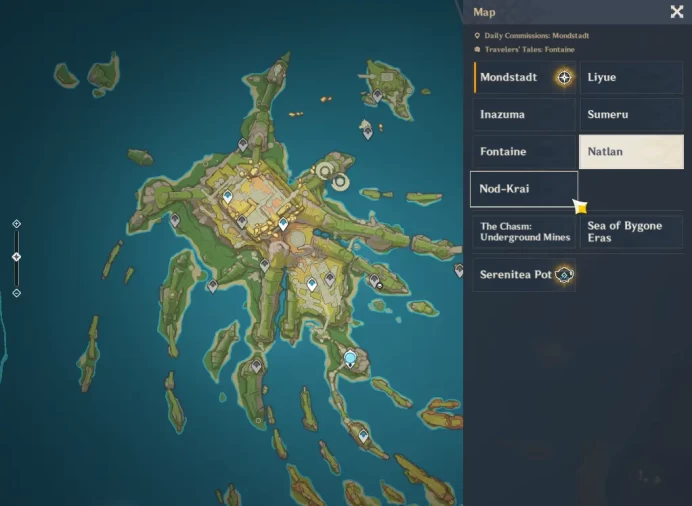Image resolution: width=692 pixels, height=506 pixels.
Task: Select the locked waypoint on the west coast
Action: click(175, 220)
